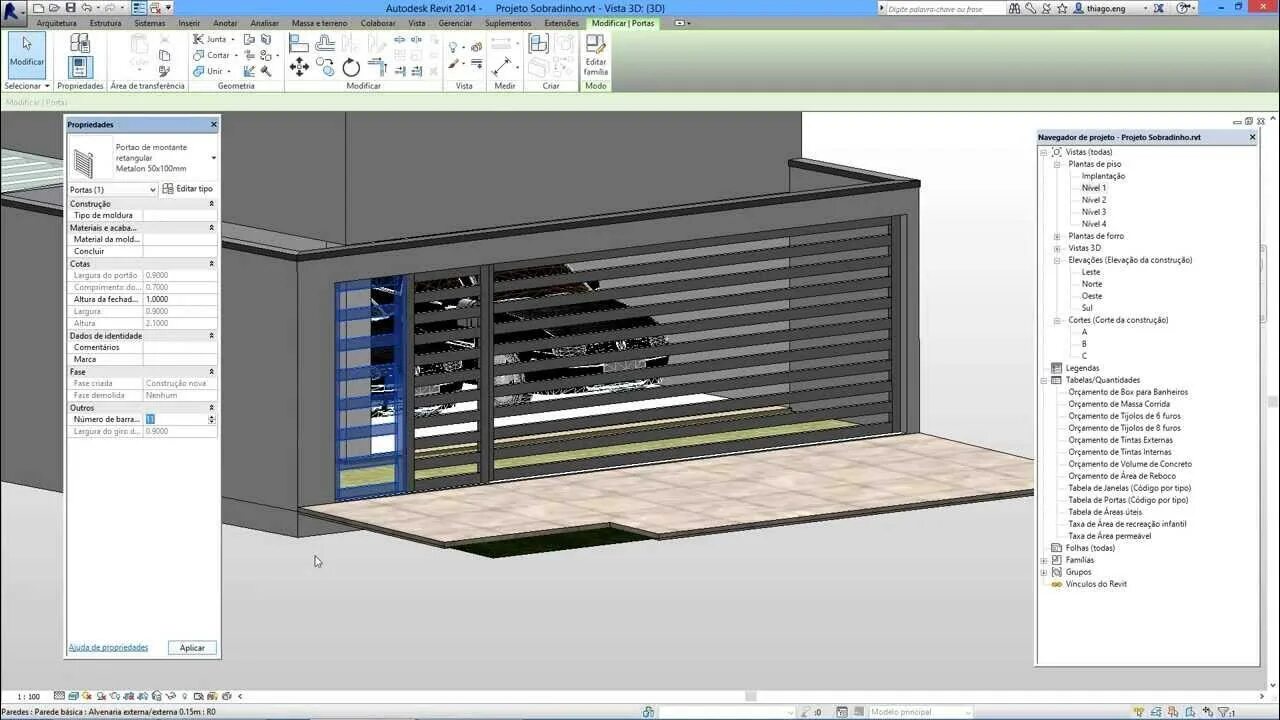Select the Medir dimension tool
This screenshot has width=1280, height=720.
tap(502, 66)
